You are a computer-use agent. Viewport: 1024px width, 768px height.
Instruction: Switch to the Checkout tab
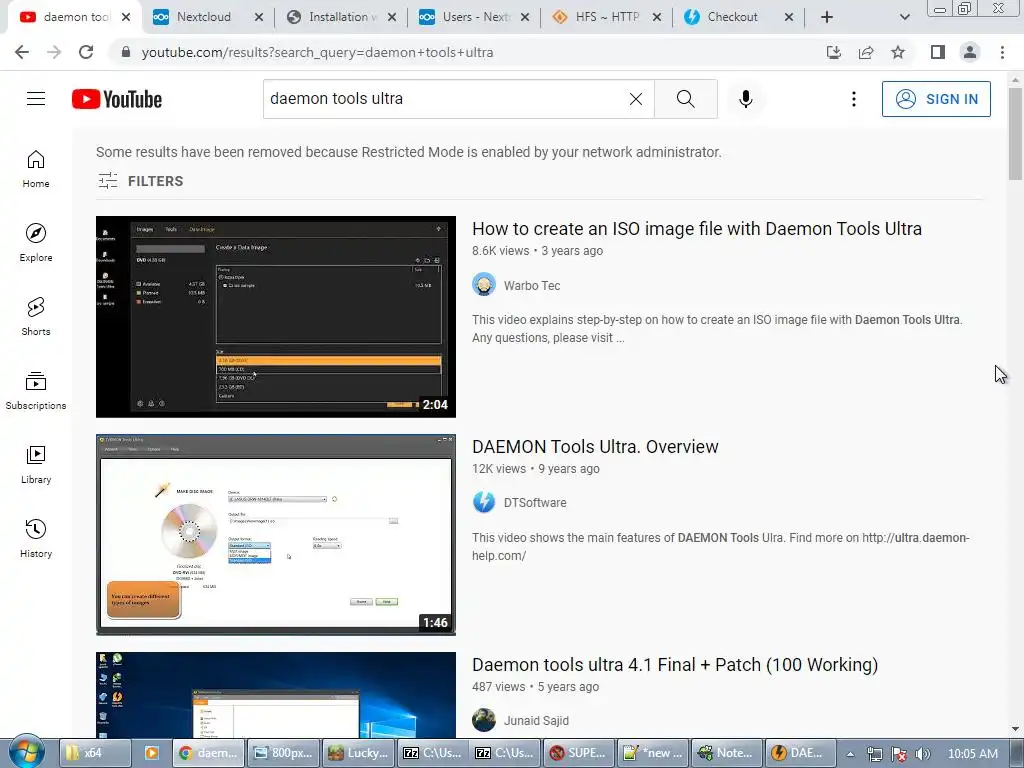(732, 17)
